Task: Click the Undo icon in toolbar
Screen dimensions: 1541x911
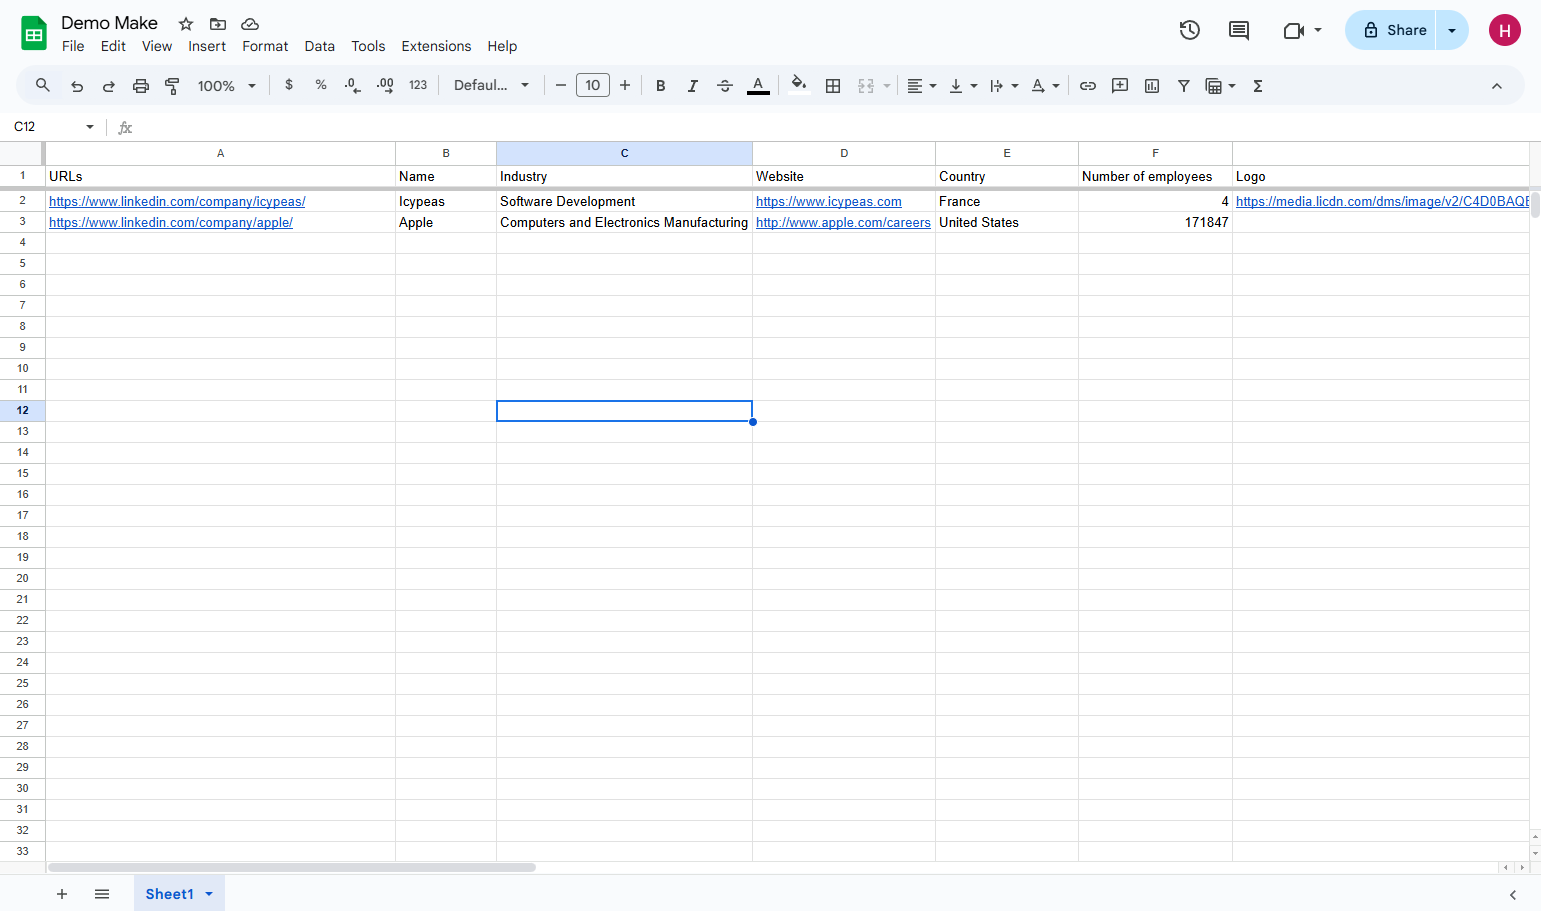Action: 77,86
